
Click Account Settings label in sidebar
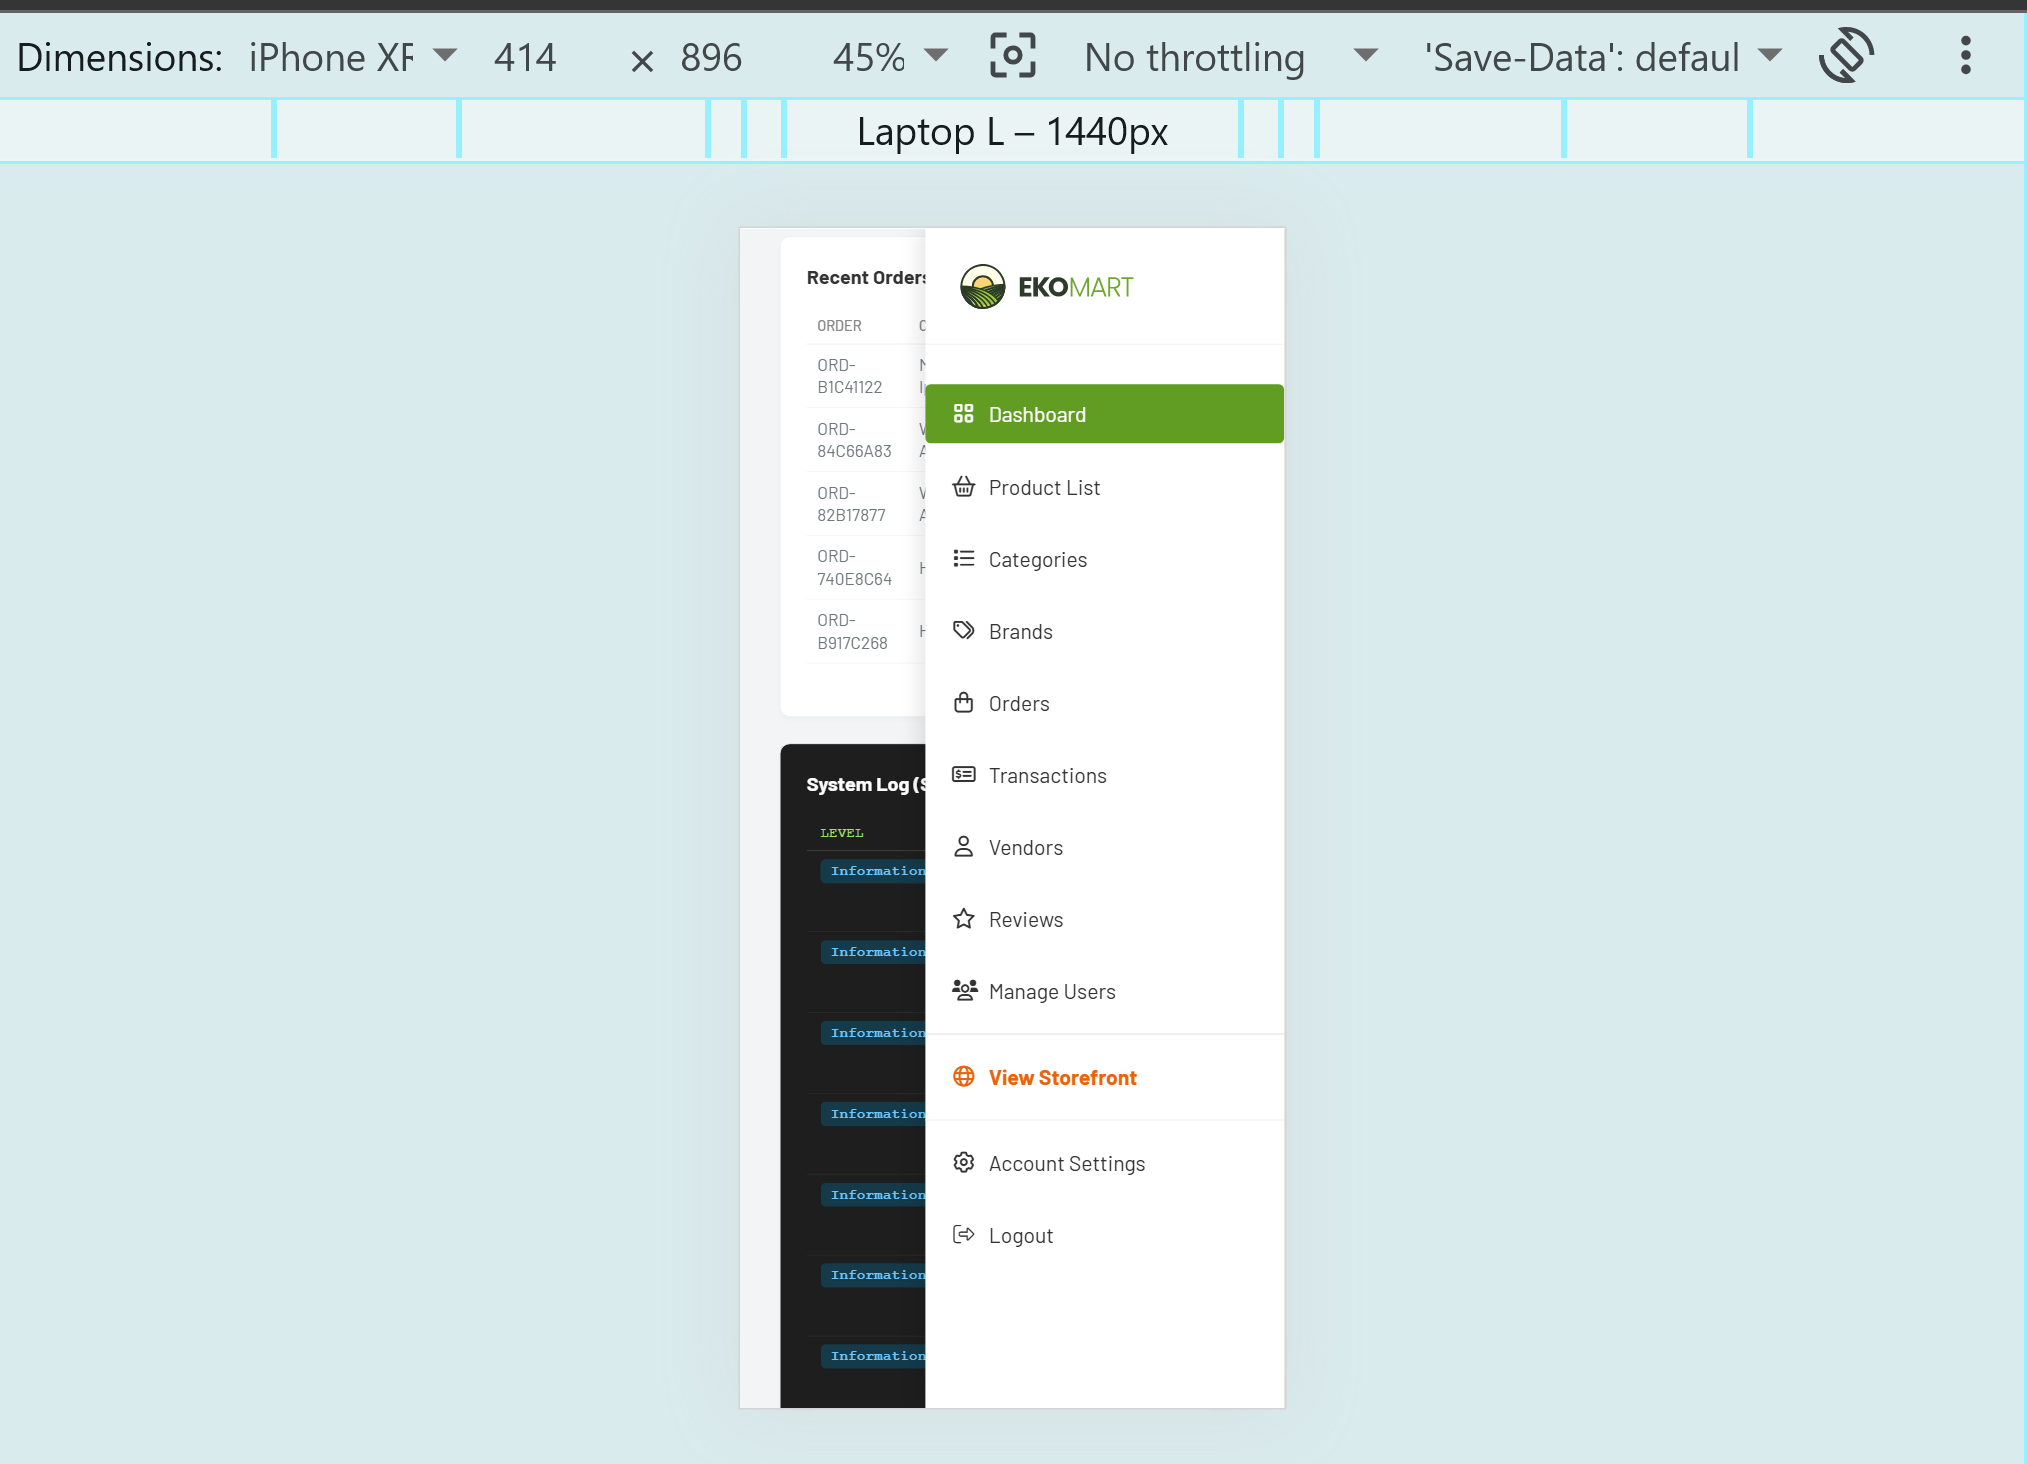[x=1067, y=1163]
